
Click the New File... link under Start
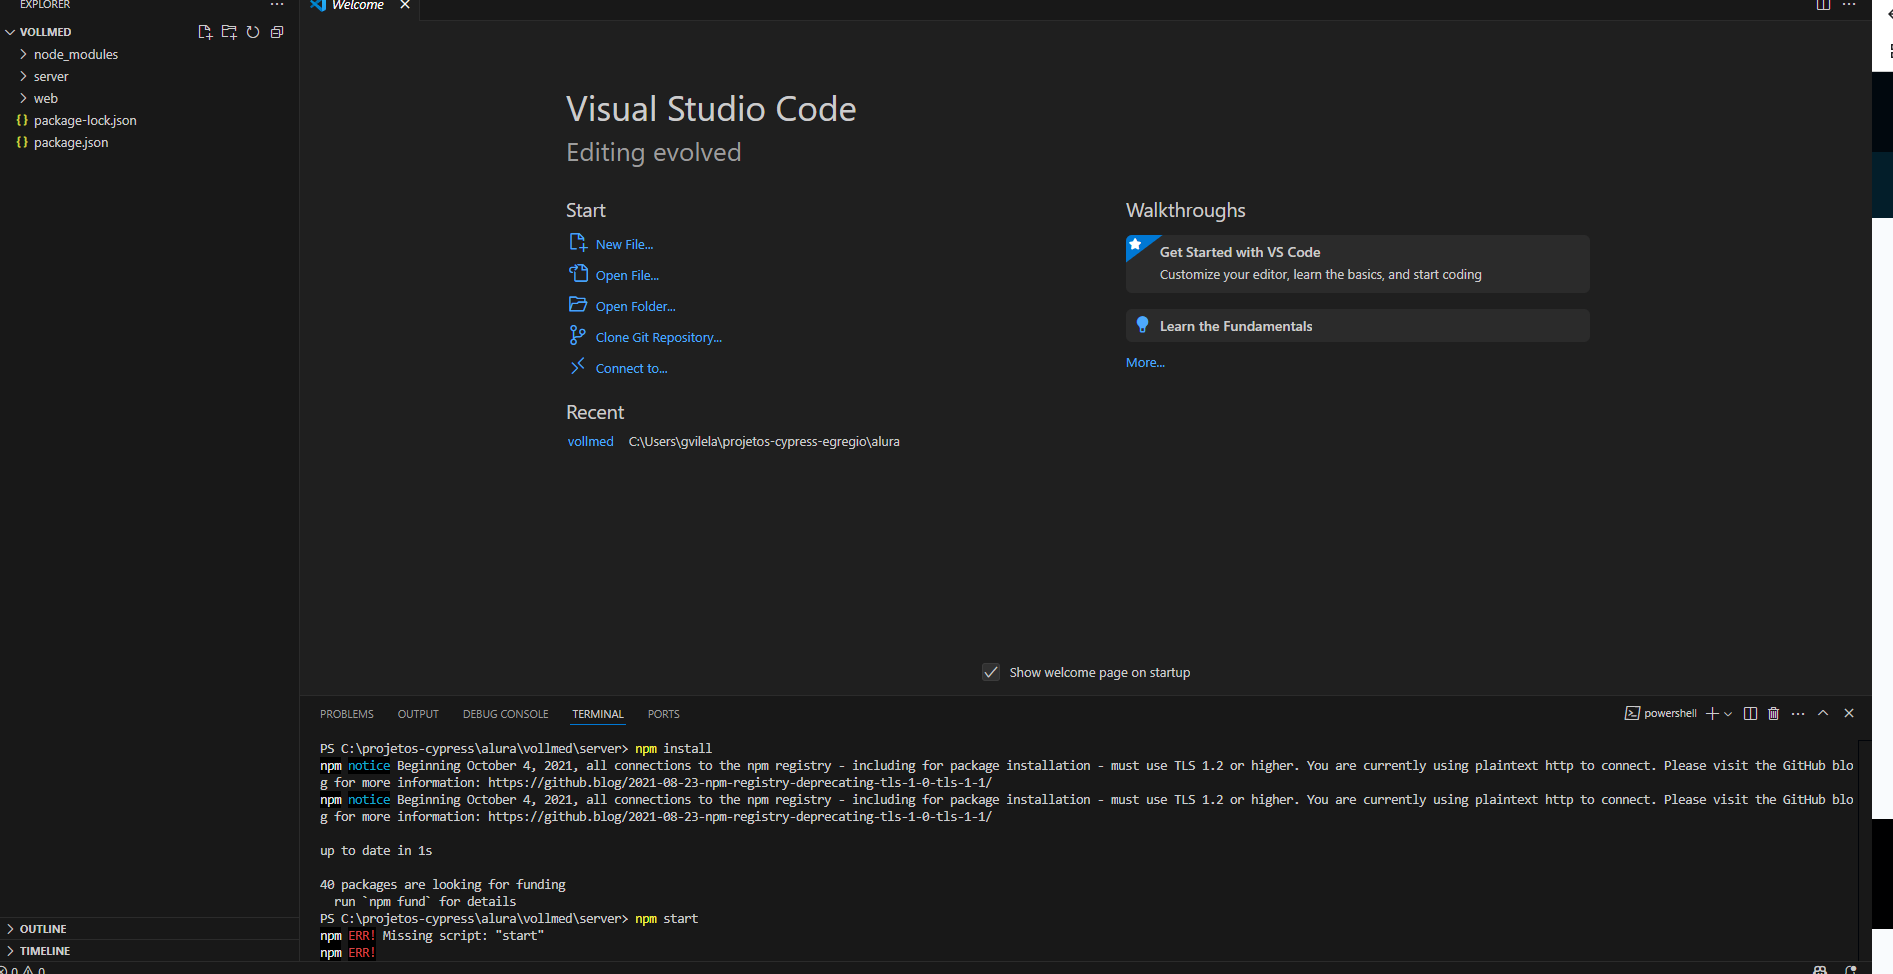tap(624, 244)
